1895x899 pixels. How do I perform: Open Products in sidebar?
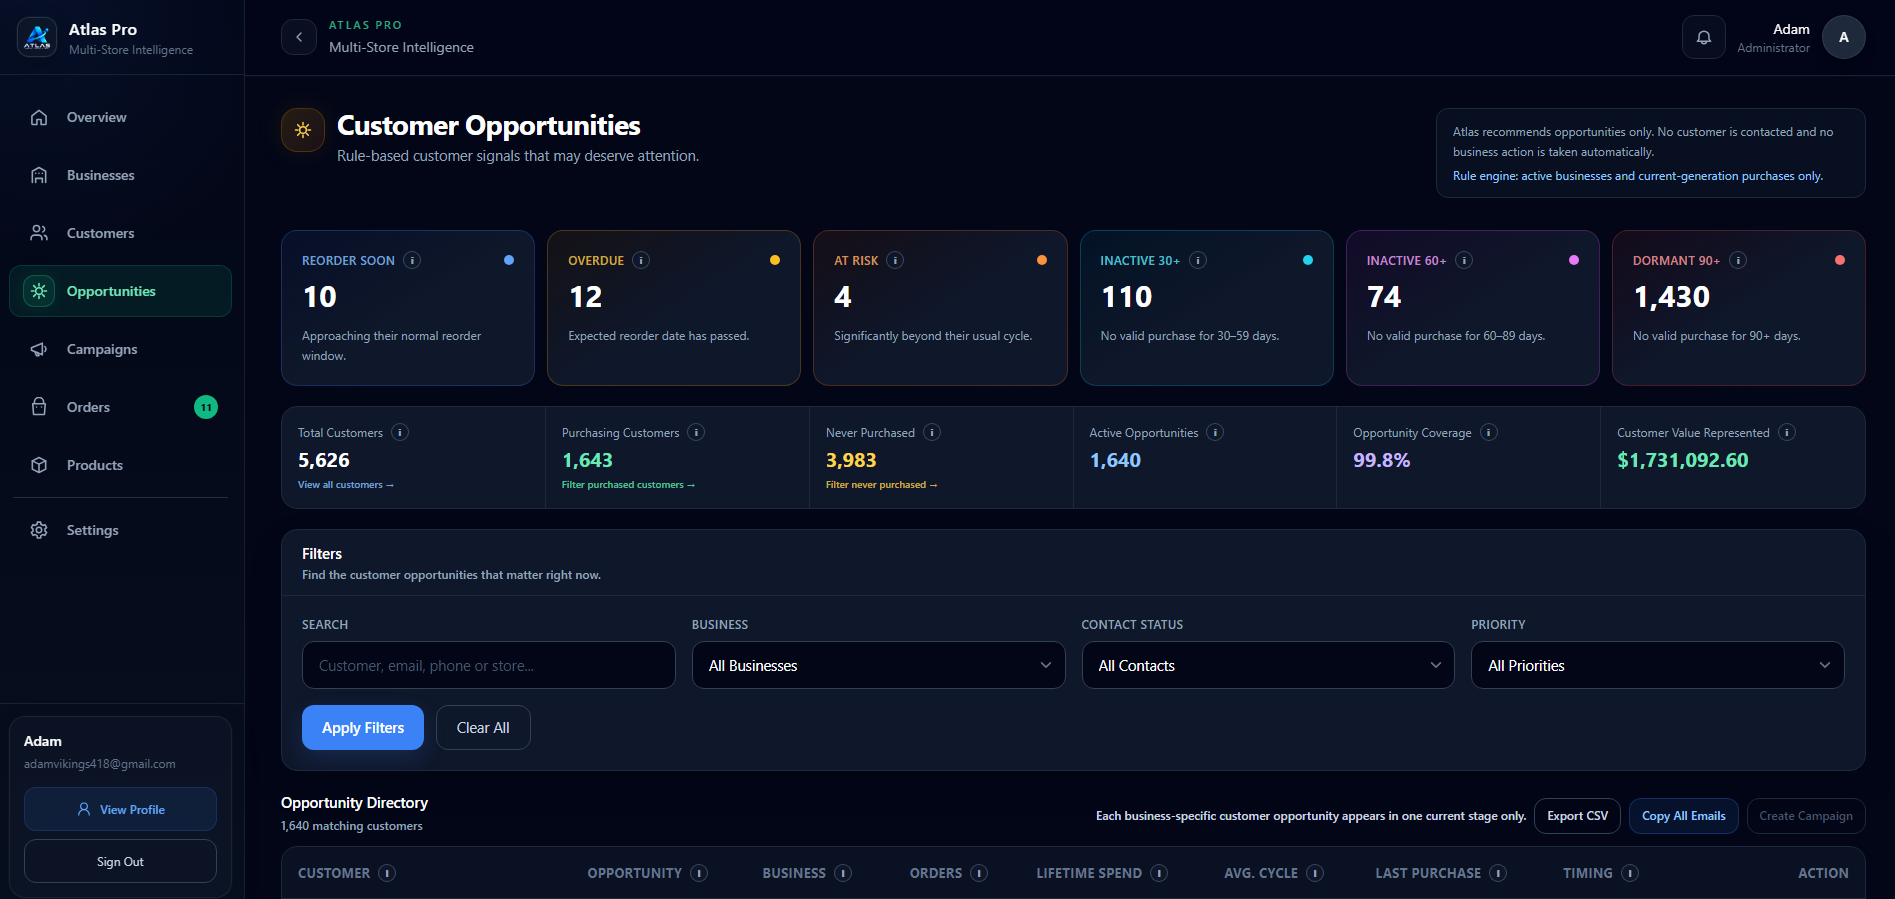(120, 465)
